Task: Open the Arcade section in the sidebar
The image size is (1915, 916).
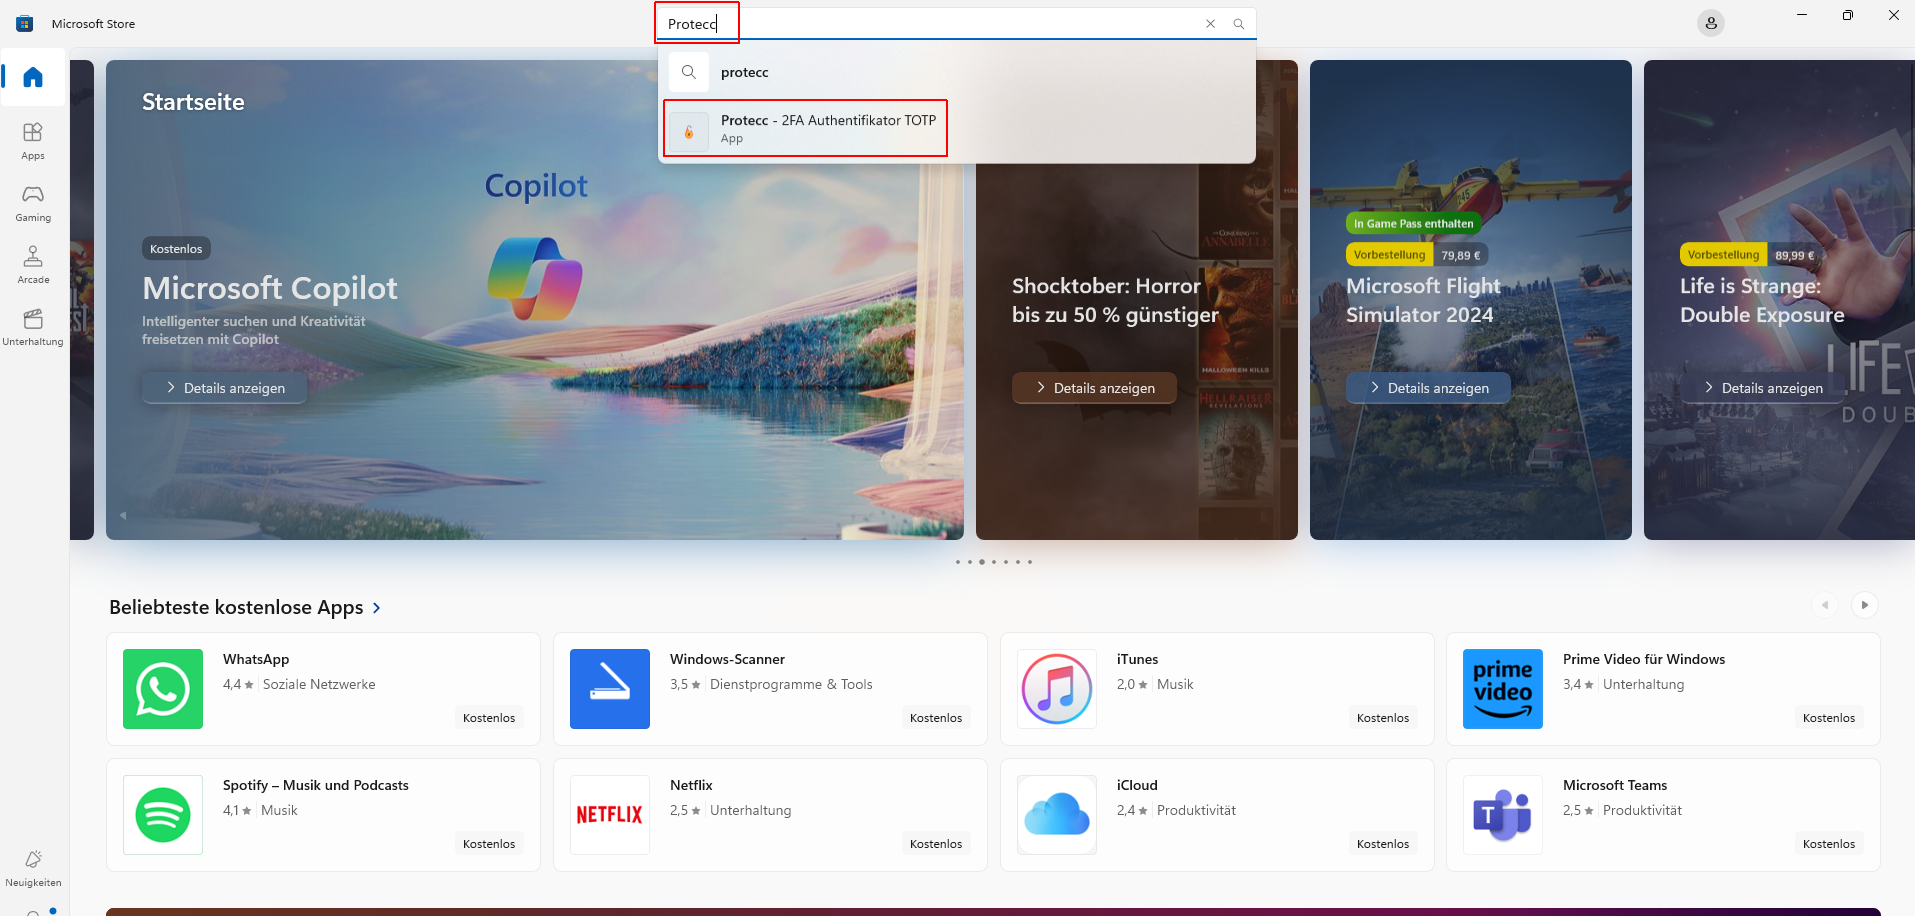Action: pos(33,265)
